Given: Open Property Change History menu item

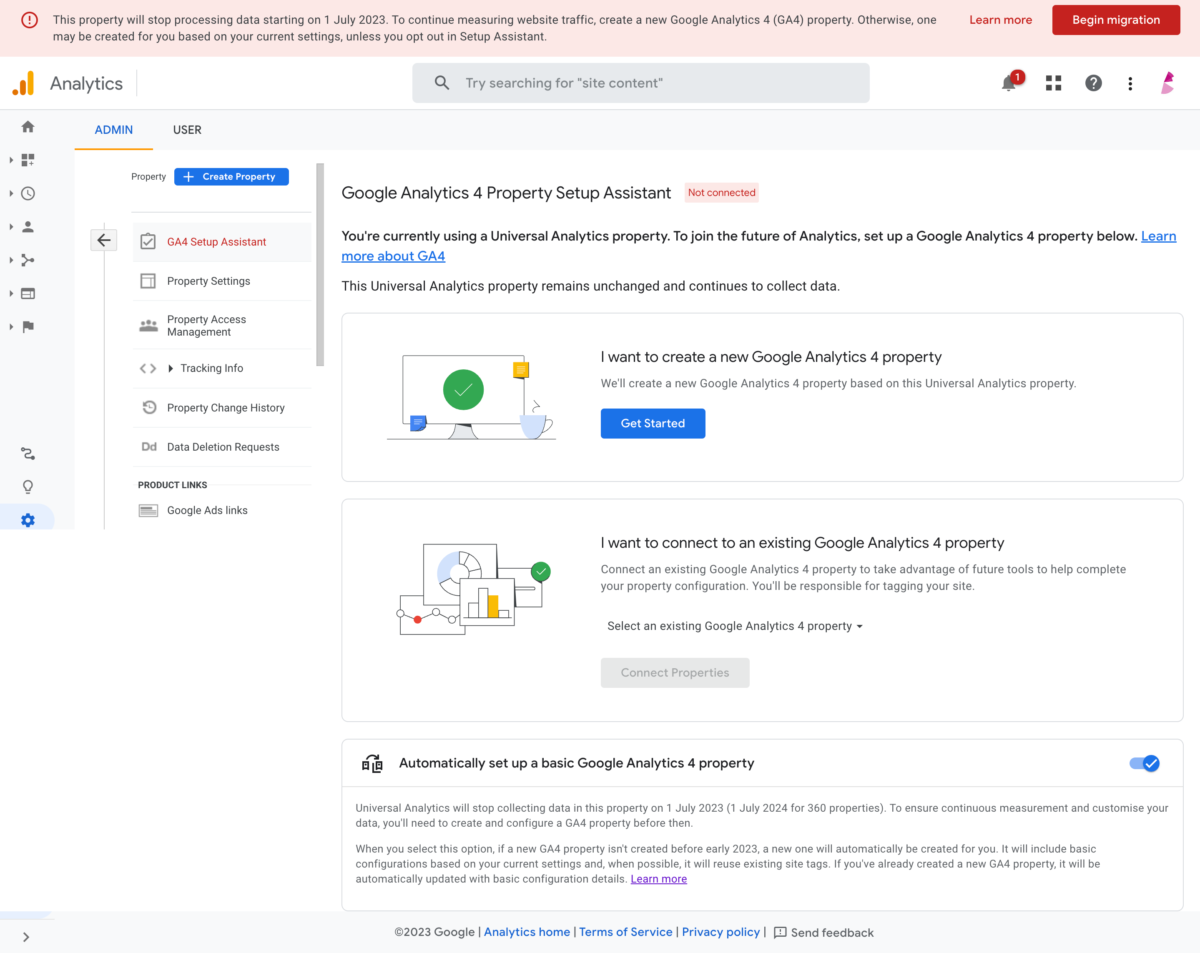Looking at the screenshot, I should point(222,408).
